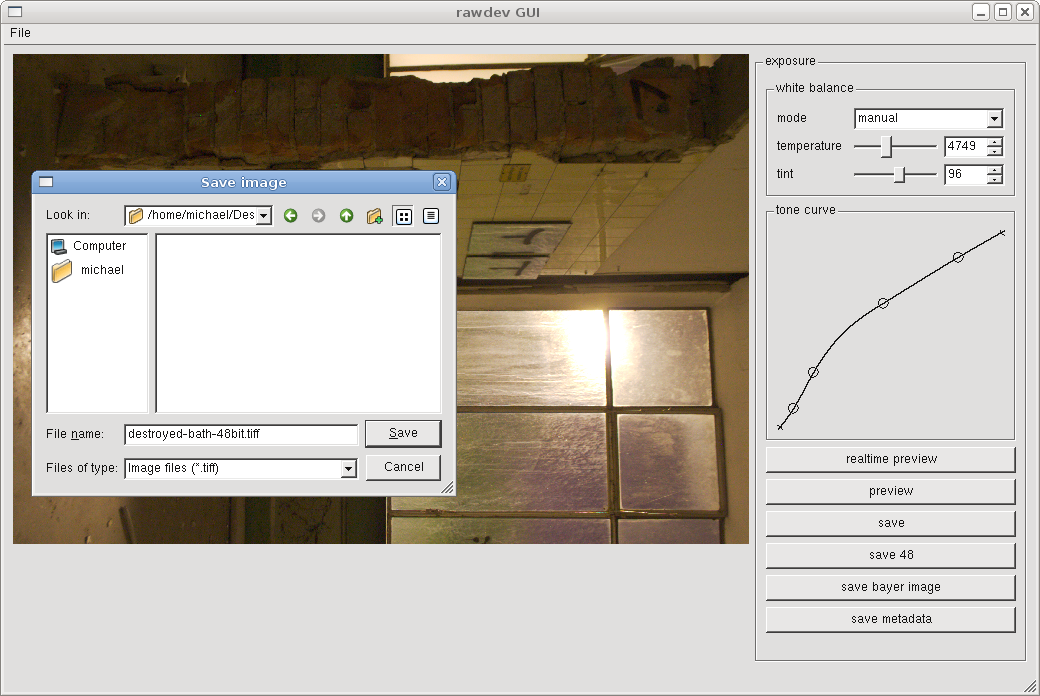Screen dimensions: 1040x696
Task: Open the Files of type dropdown
Action: click(x=348, y=468)
